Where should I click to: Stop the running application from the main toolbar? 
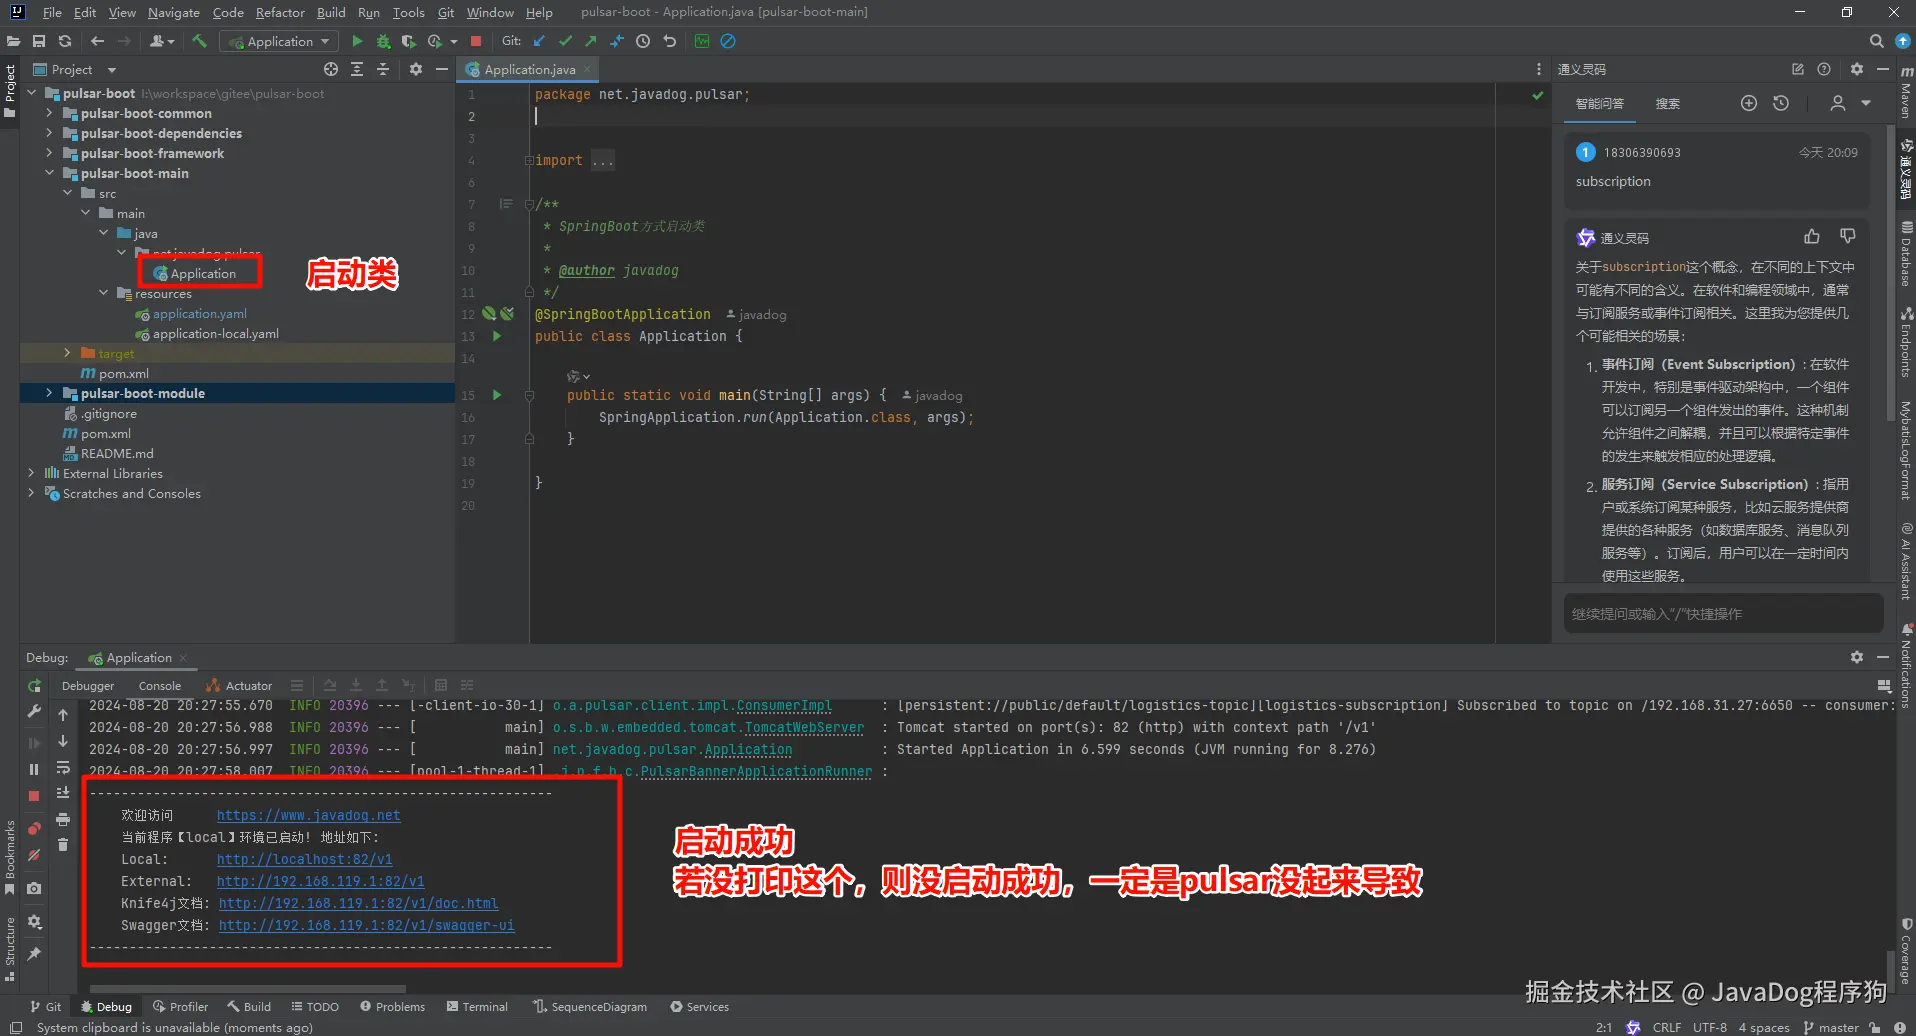(x=476, y=41)
